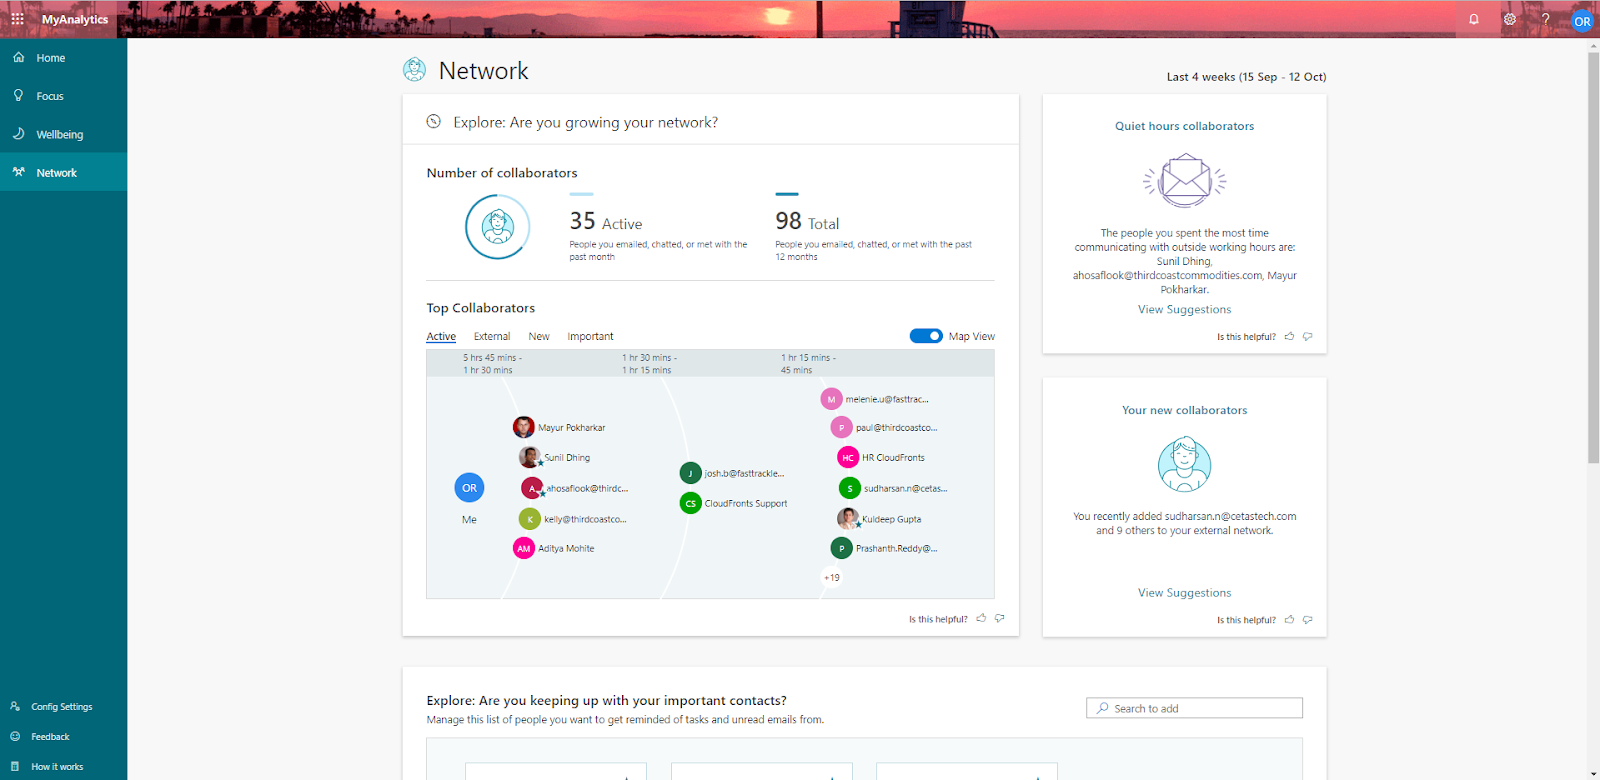Select sudharsan.n@cetas... avatar

tap(850, 488)
